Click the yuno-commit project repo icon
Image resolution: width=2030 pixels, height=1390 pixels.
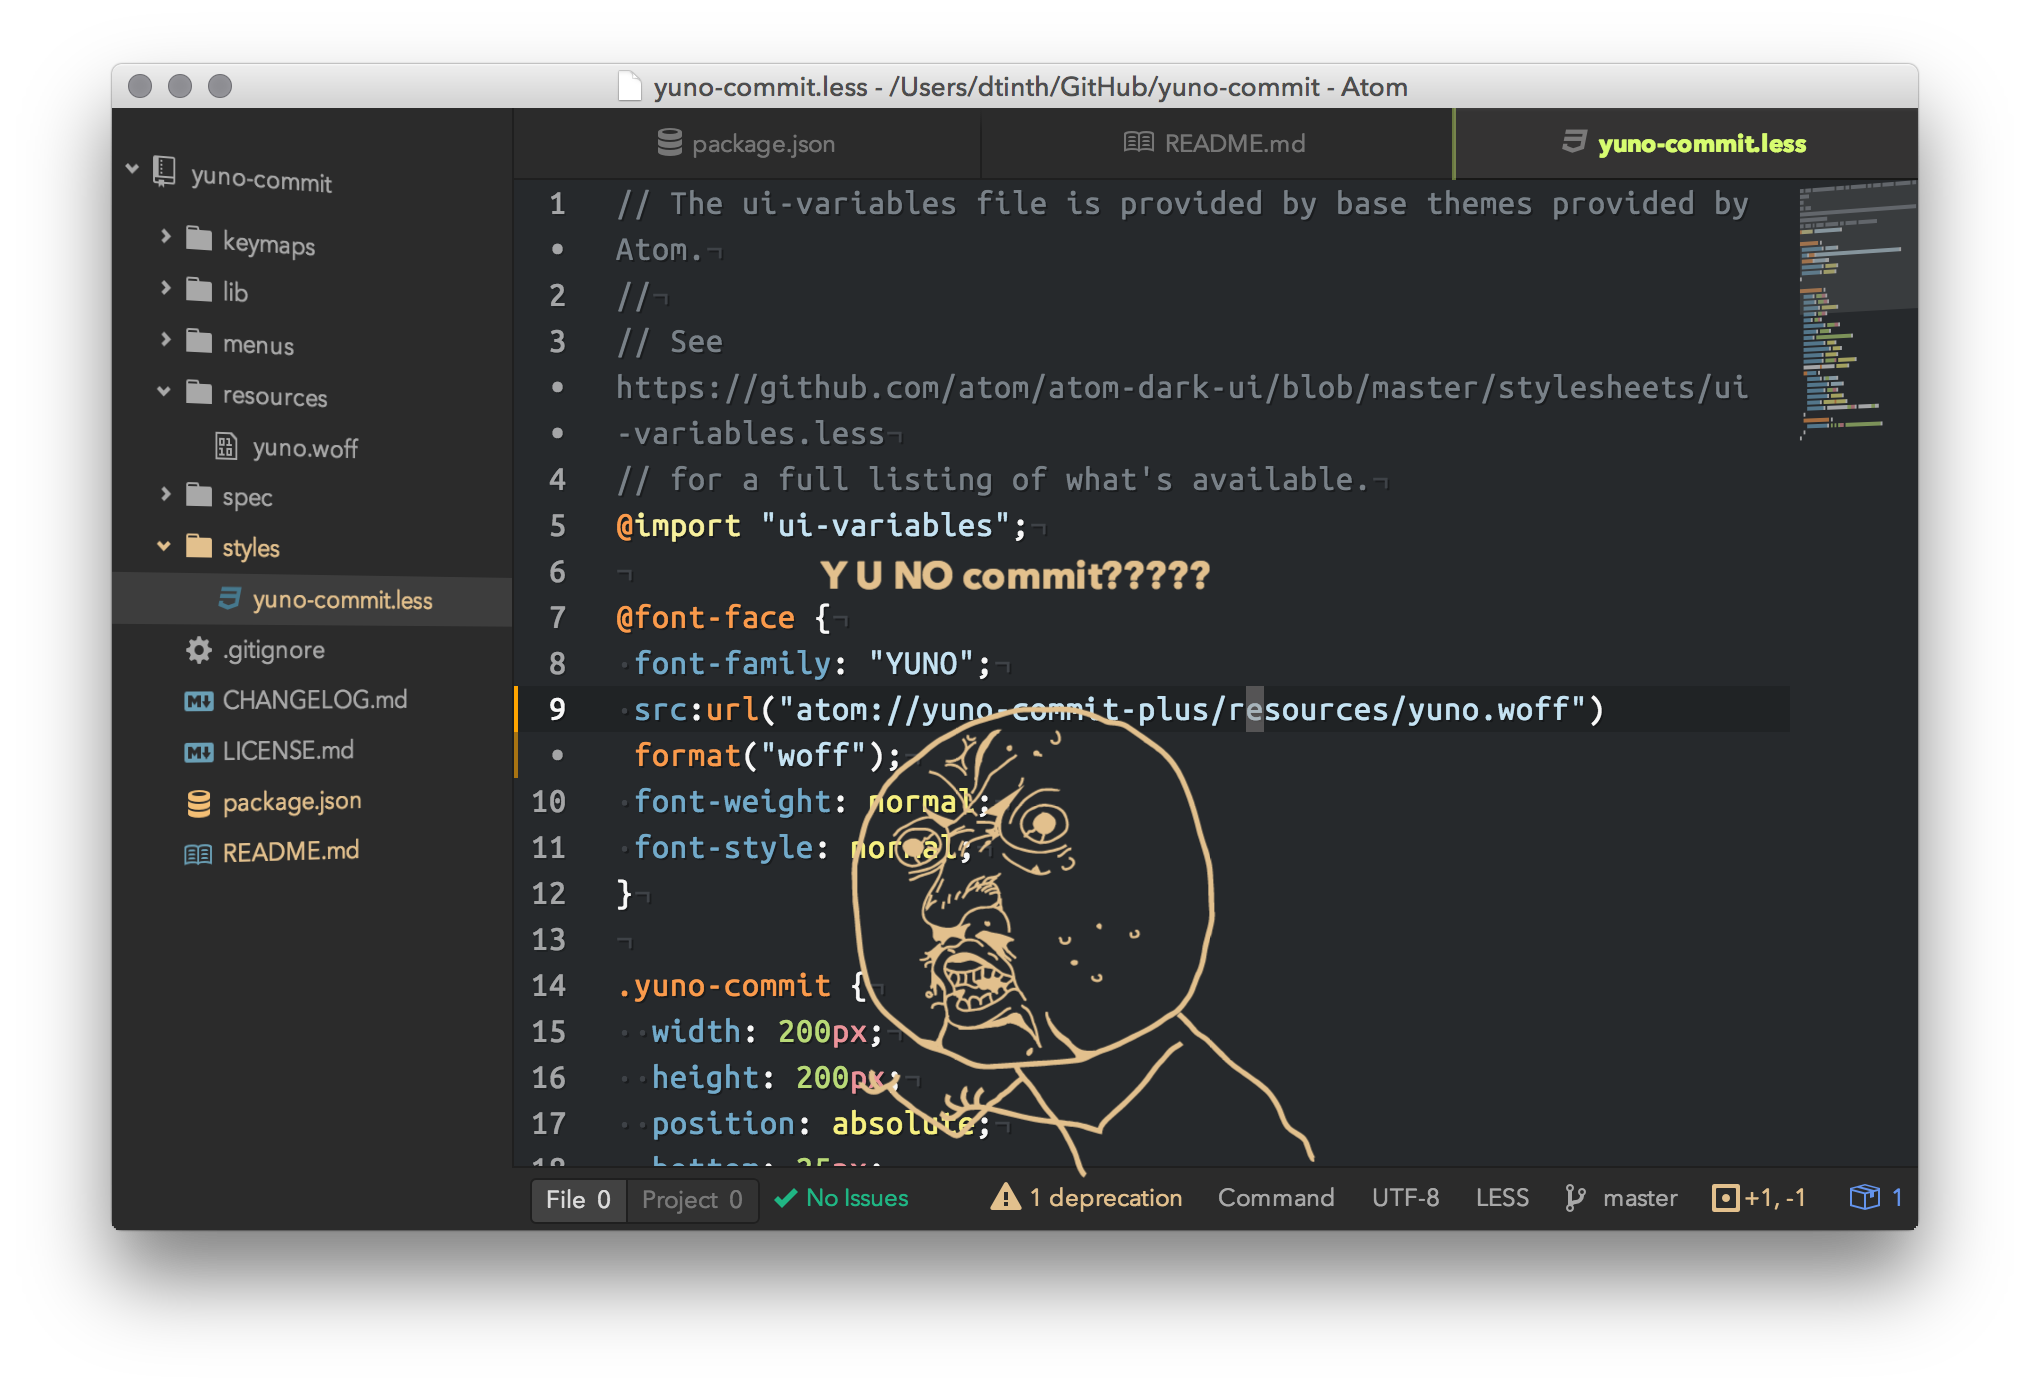[164, 171]
